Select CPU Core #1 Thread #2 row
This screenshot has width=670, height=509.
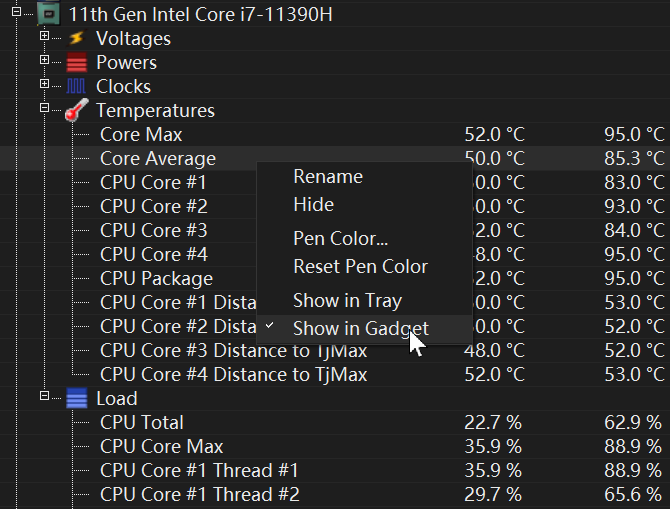[335, 494]
